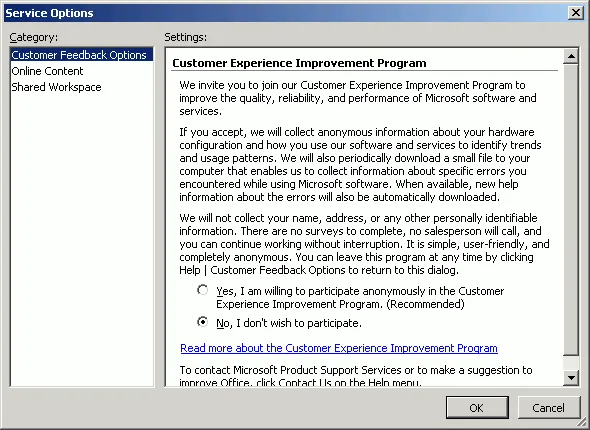
Task: Click the scrollbar track below the thumb
Action: [x=571, y=363]
